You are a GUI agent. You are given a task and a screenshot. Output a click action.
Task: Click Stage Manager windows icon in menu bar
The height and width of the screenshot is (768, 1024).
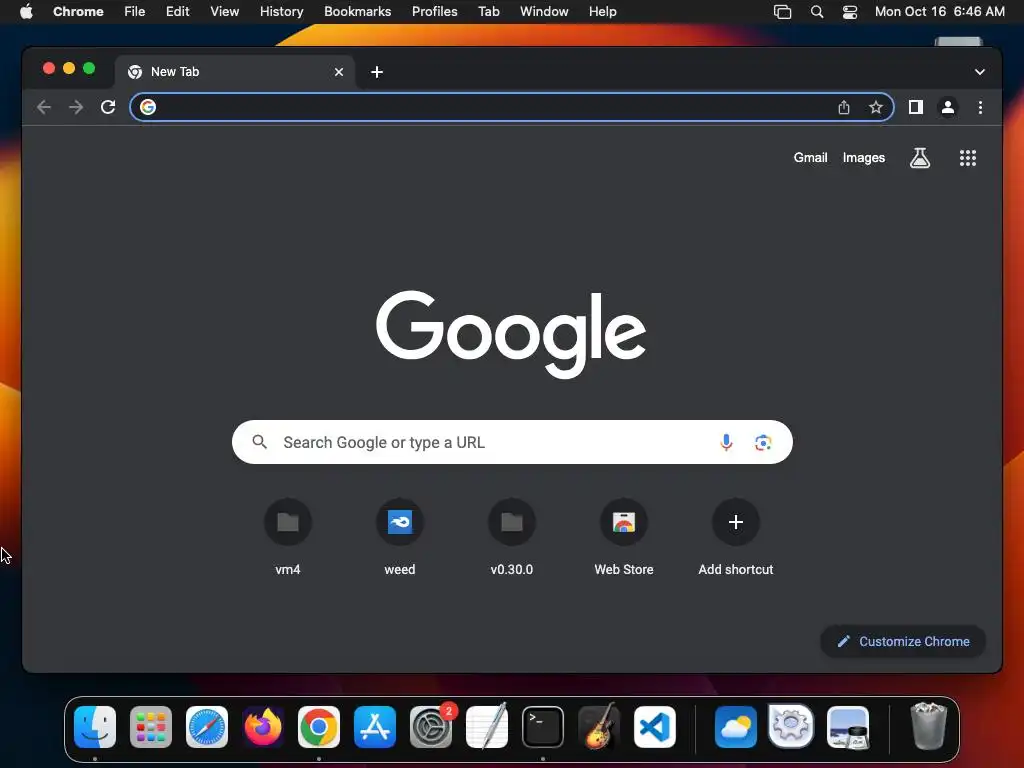coord(782,12)
